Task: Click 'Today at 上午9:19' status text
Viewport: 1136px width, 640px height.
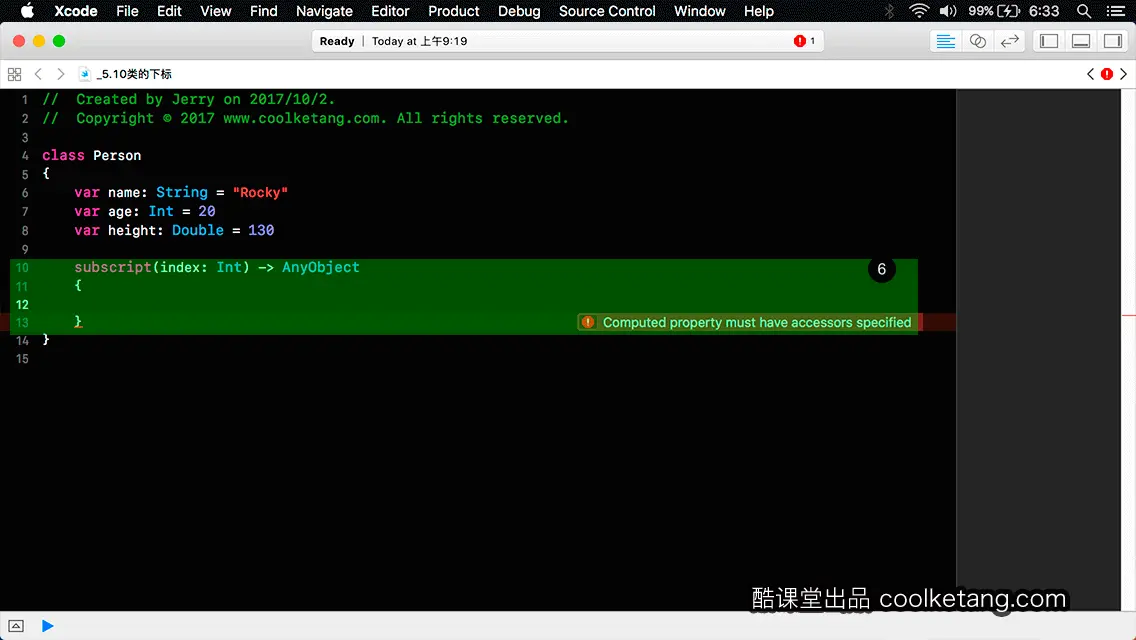Action: 419,41
